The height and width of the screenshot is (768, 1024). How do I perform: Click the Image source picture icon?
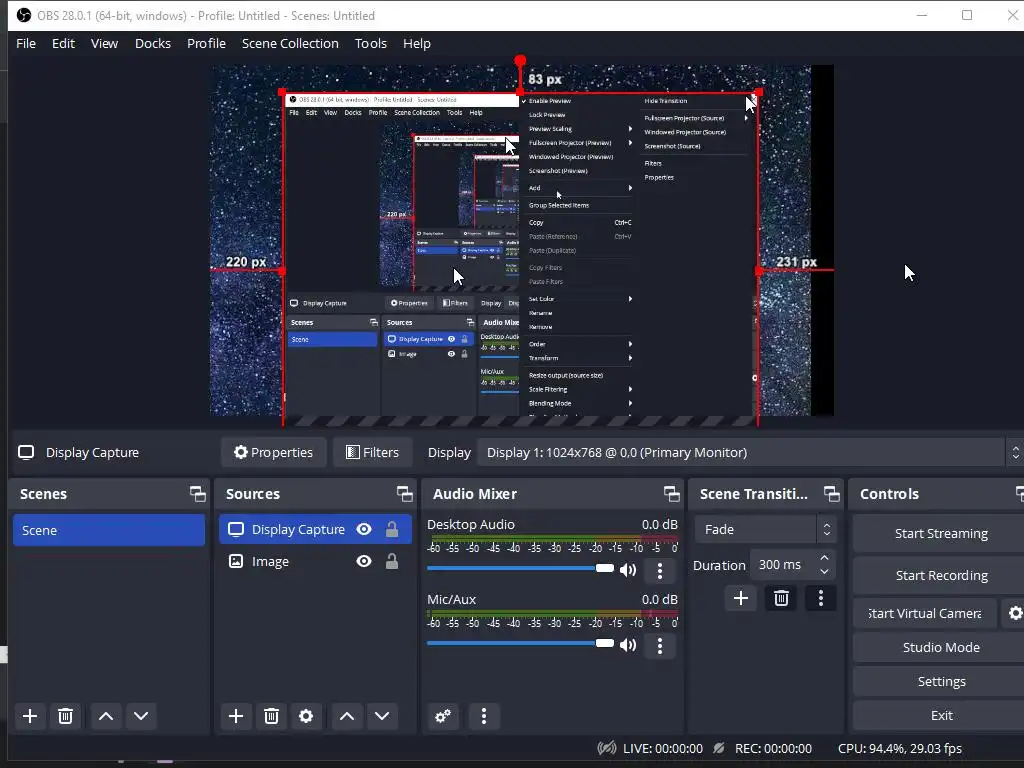pos(236,561)
